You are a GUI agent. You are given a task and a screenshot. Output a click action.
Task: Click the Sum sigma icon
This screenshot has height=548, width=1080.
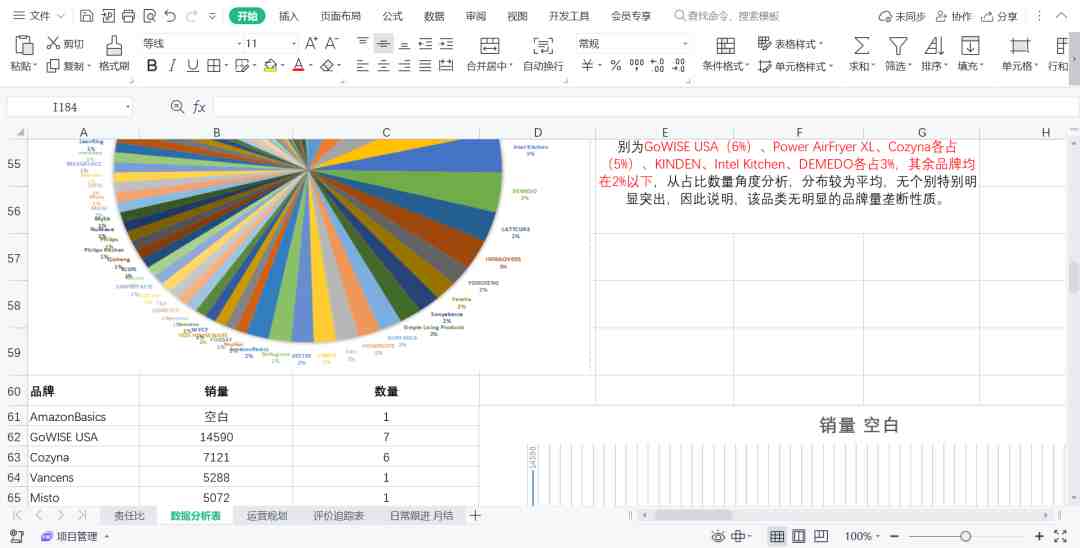coord(861,45)
